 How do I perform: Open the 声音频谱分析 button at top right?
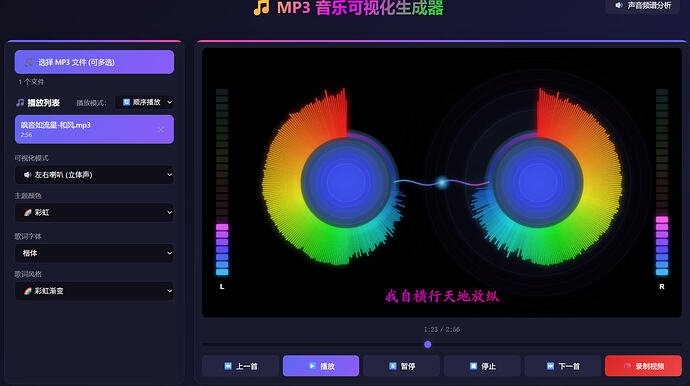[643, 6]
